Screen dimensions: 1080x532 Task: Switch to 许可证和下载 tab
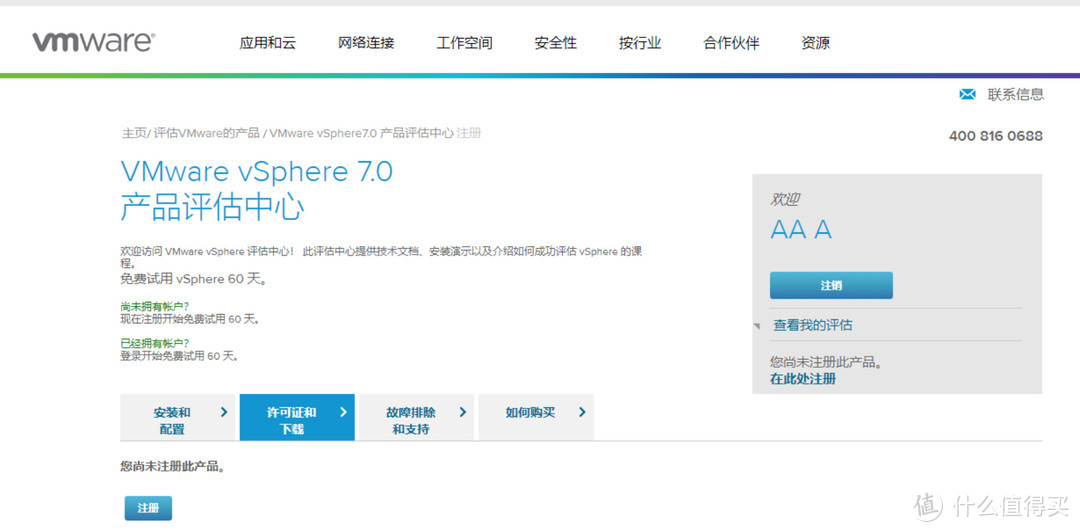click(x=297, y=418)
